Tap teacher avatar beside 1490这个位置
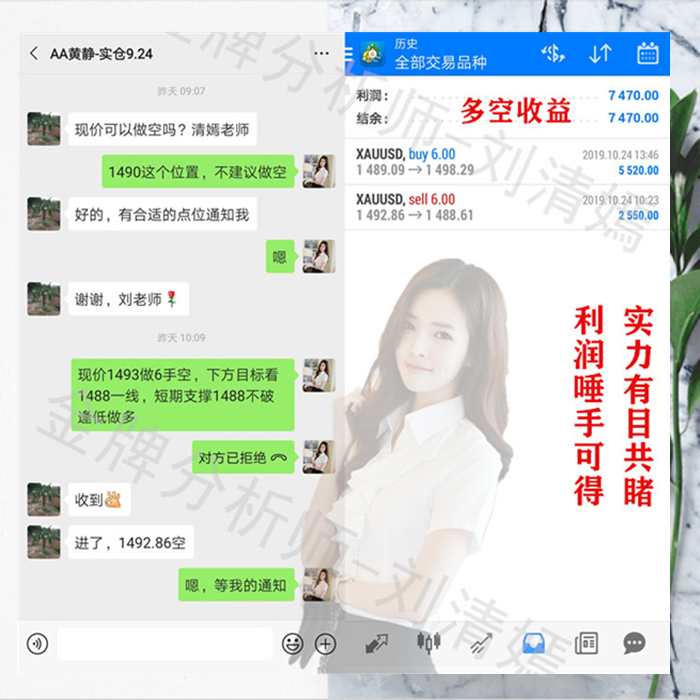 pos(319,171)
